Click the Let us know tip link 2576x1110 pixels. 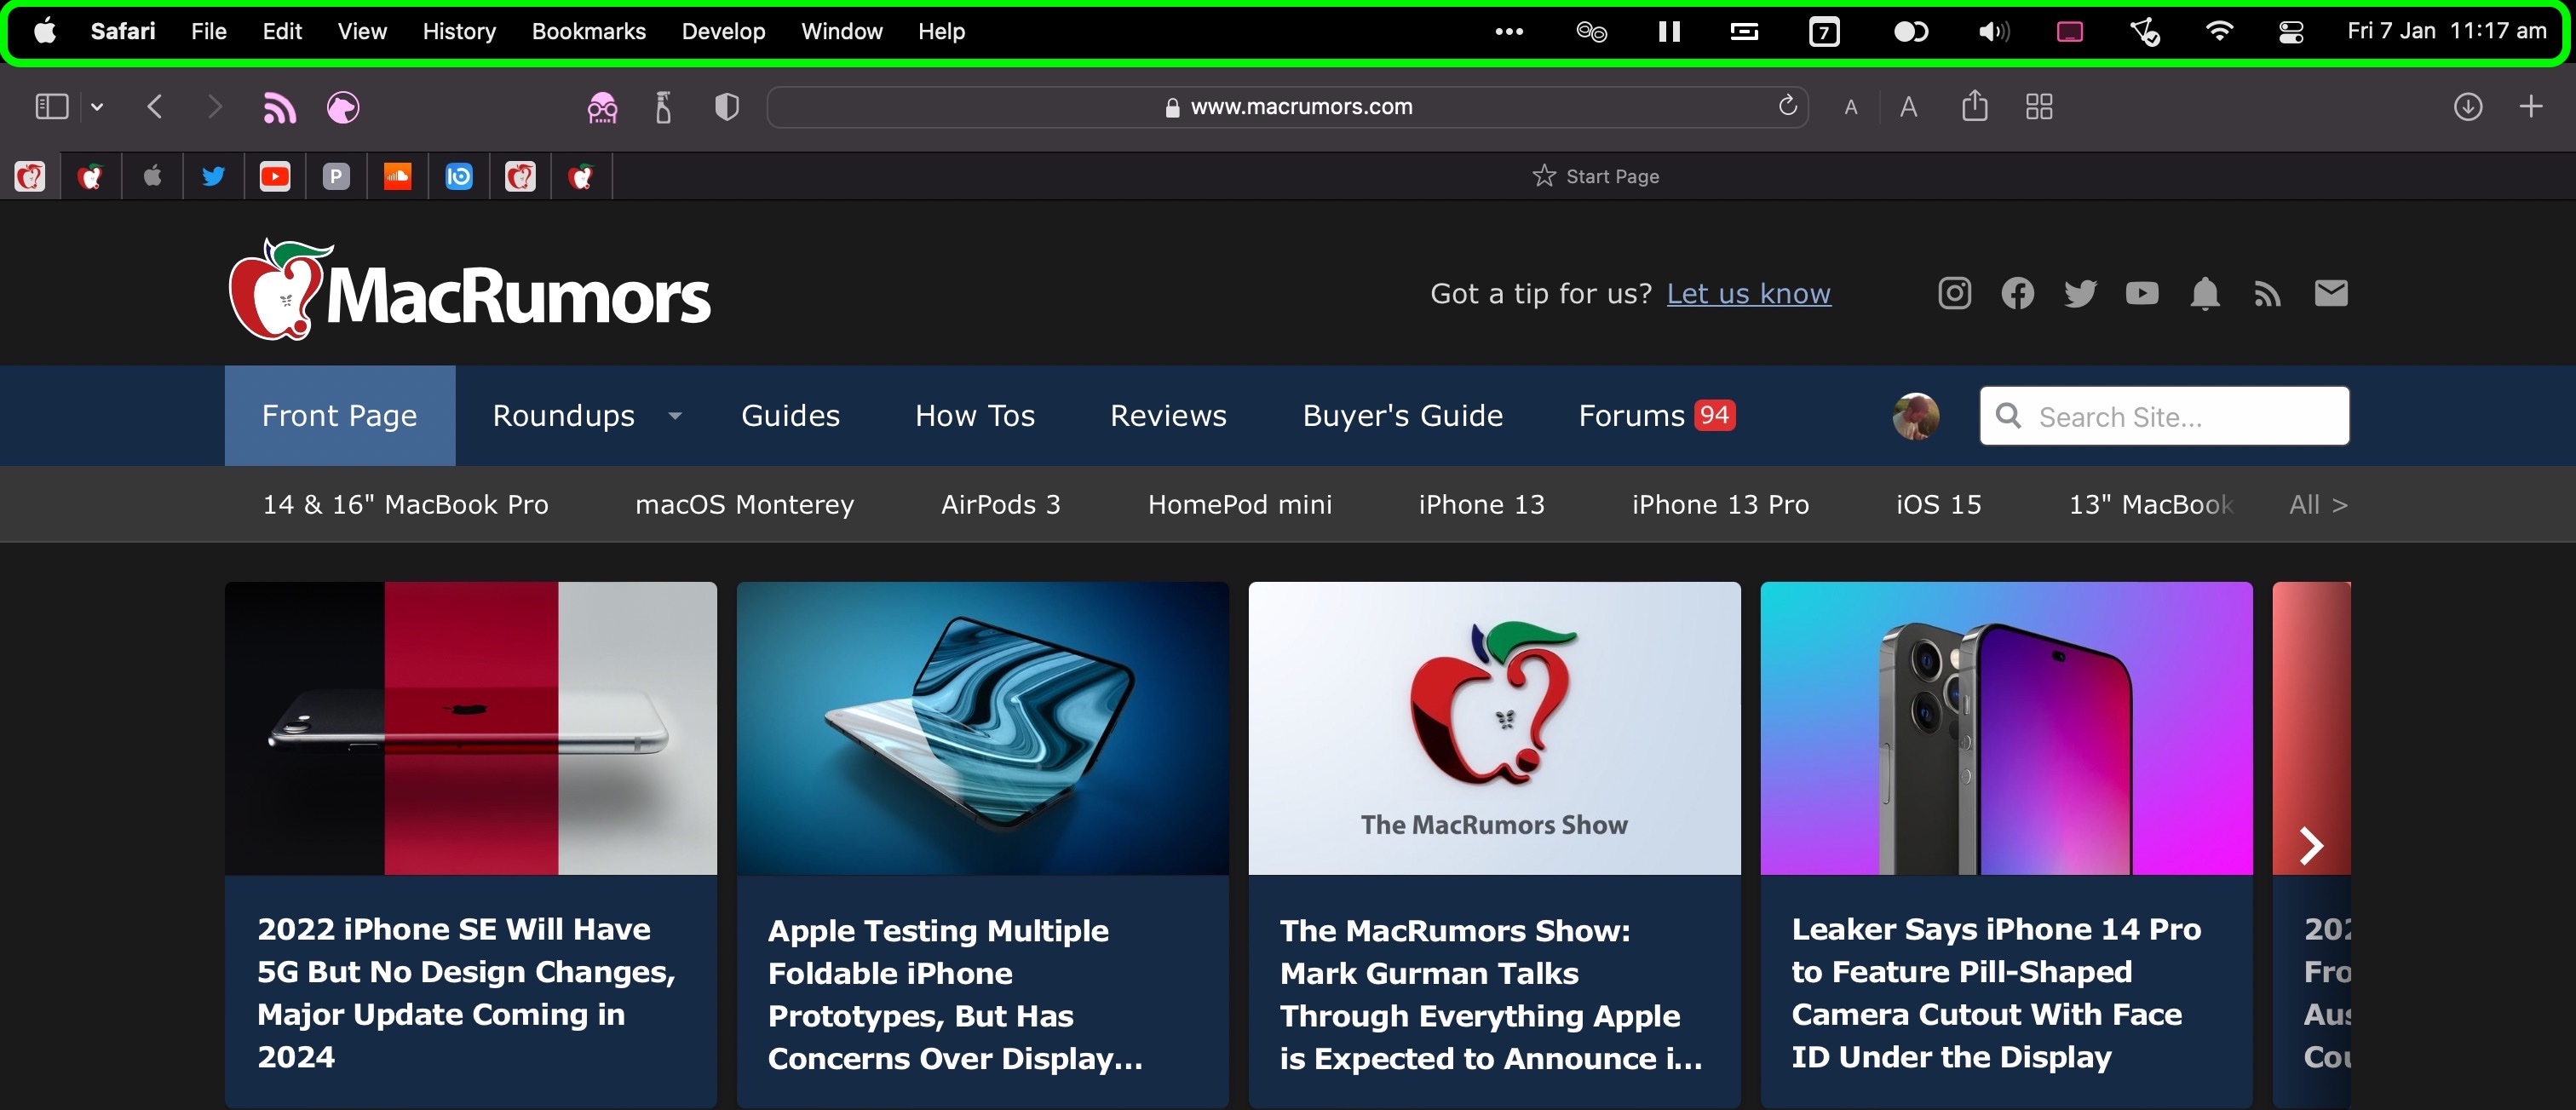coord(1748,292)
